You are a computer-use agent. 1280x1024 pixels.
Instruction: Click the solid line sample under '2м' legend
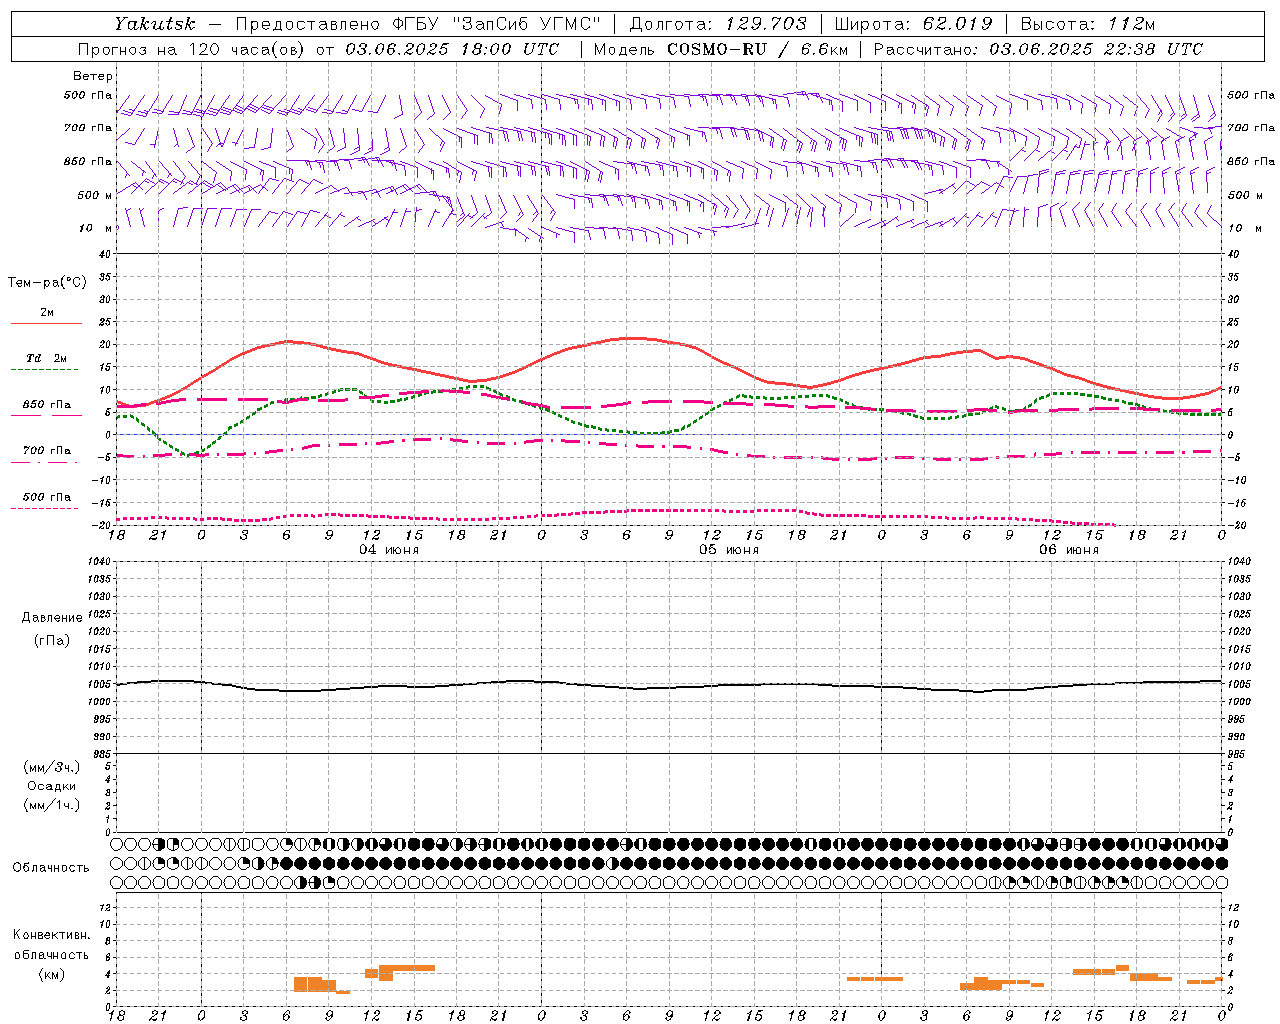click(x=46, y=324)
